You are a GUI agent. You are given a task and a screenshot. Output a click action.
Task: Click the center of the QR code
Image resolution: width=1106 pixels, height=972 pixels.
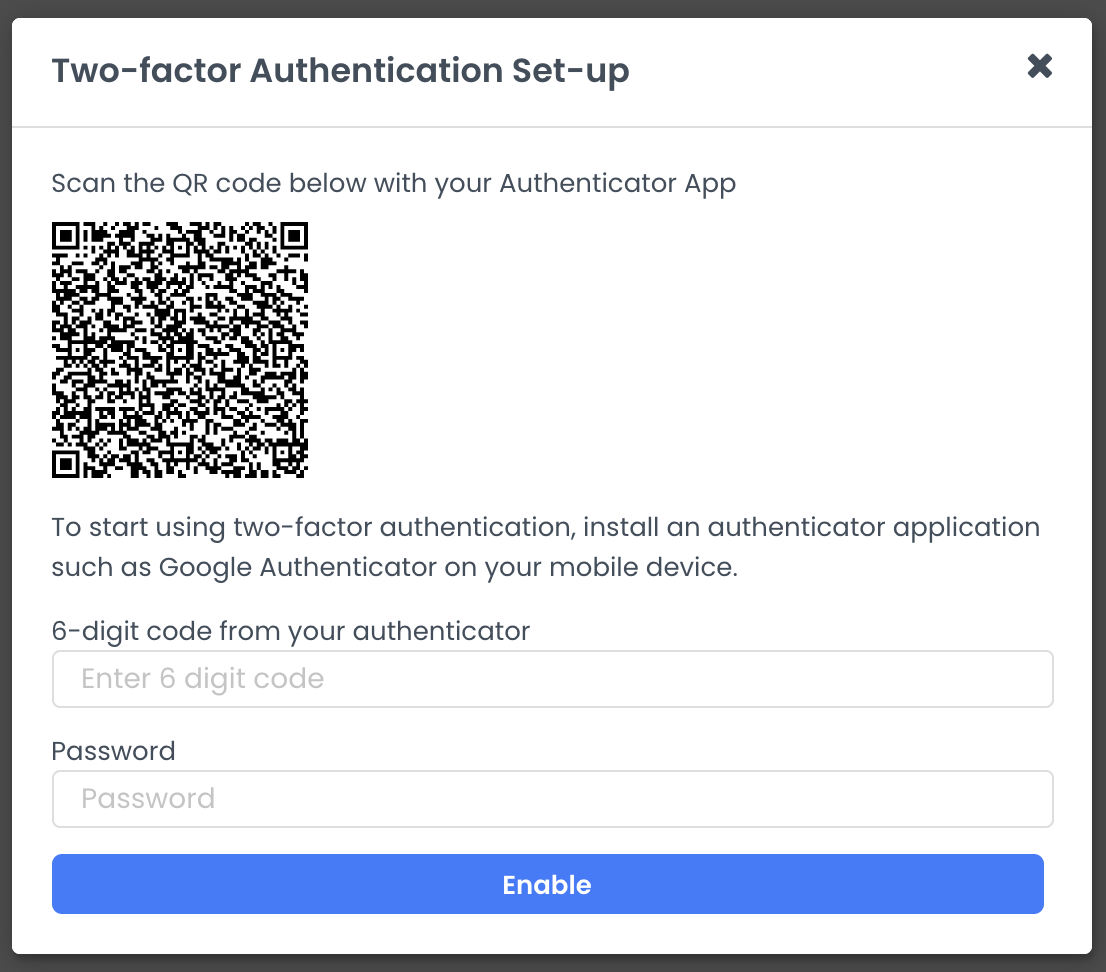[180, 348]
